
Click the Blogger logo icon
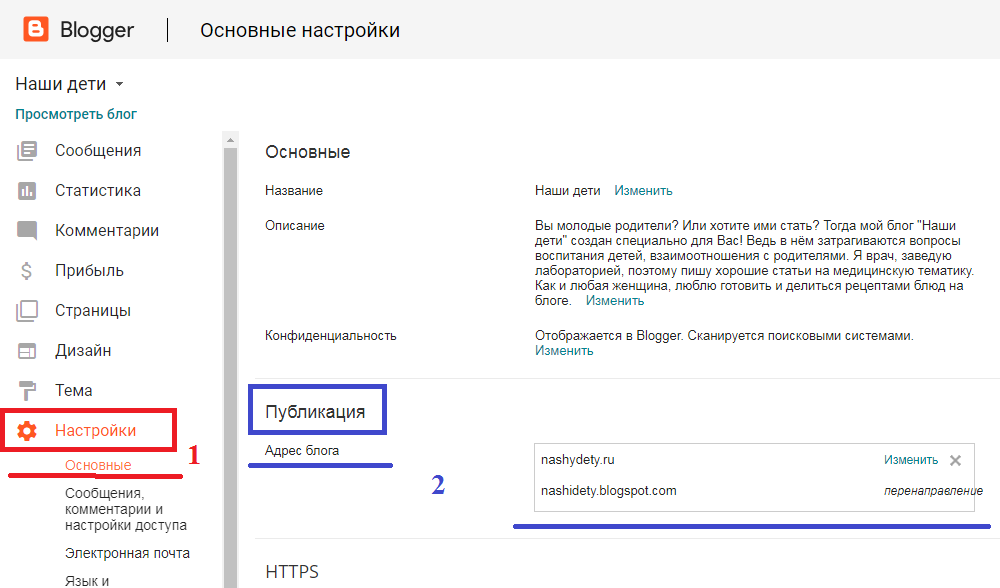pyautogui.click(x=36, y=29)
